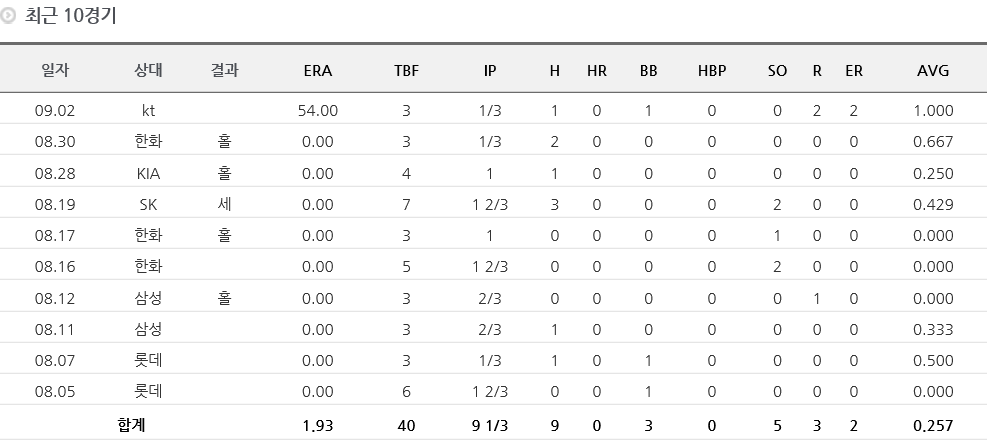The image size is (987, 441).
Task: Click the 09.02 date cell
Action: 55,111
